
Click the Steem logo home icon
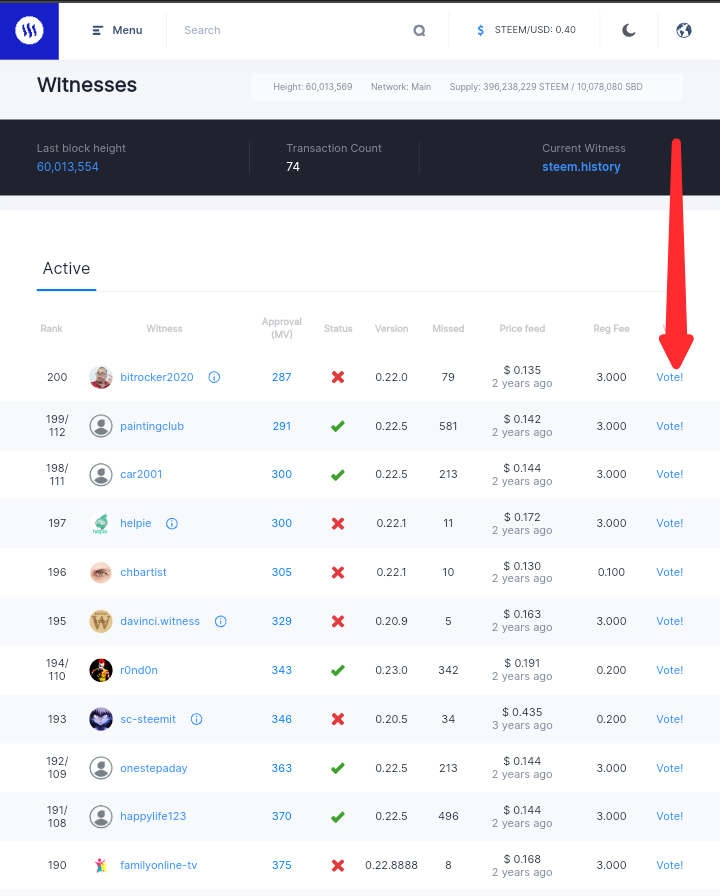pyautogui.click(x=29, y=30)
